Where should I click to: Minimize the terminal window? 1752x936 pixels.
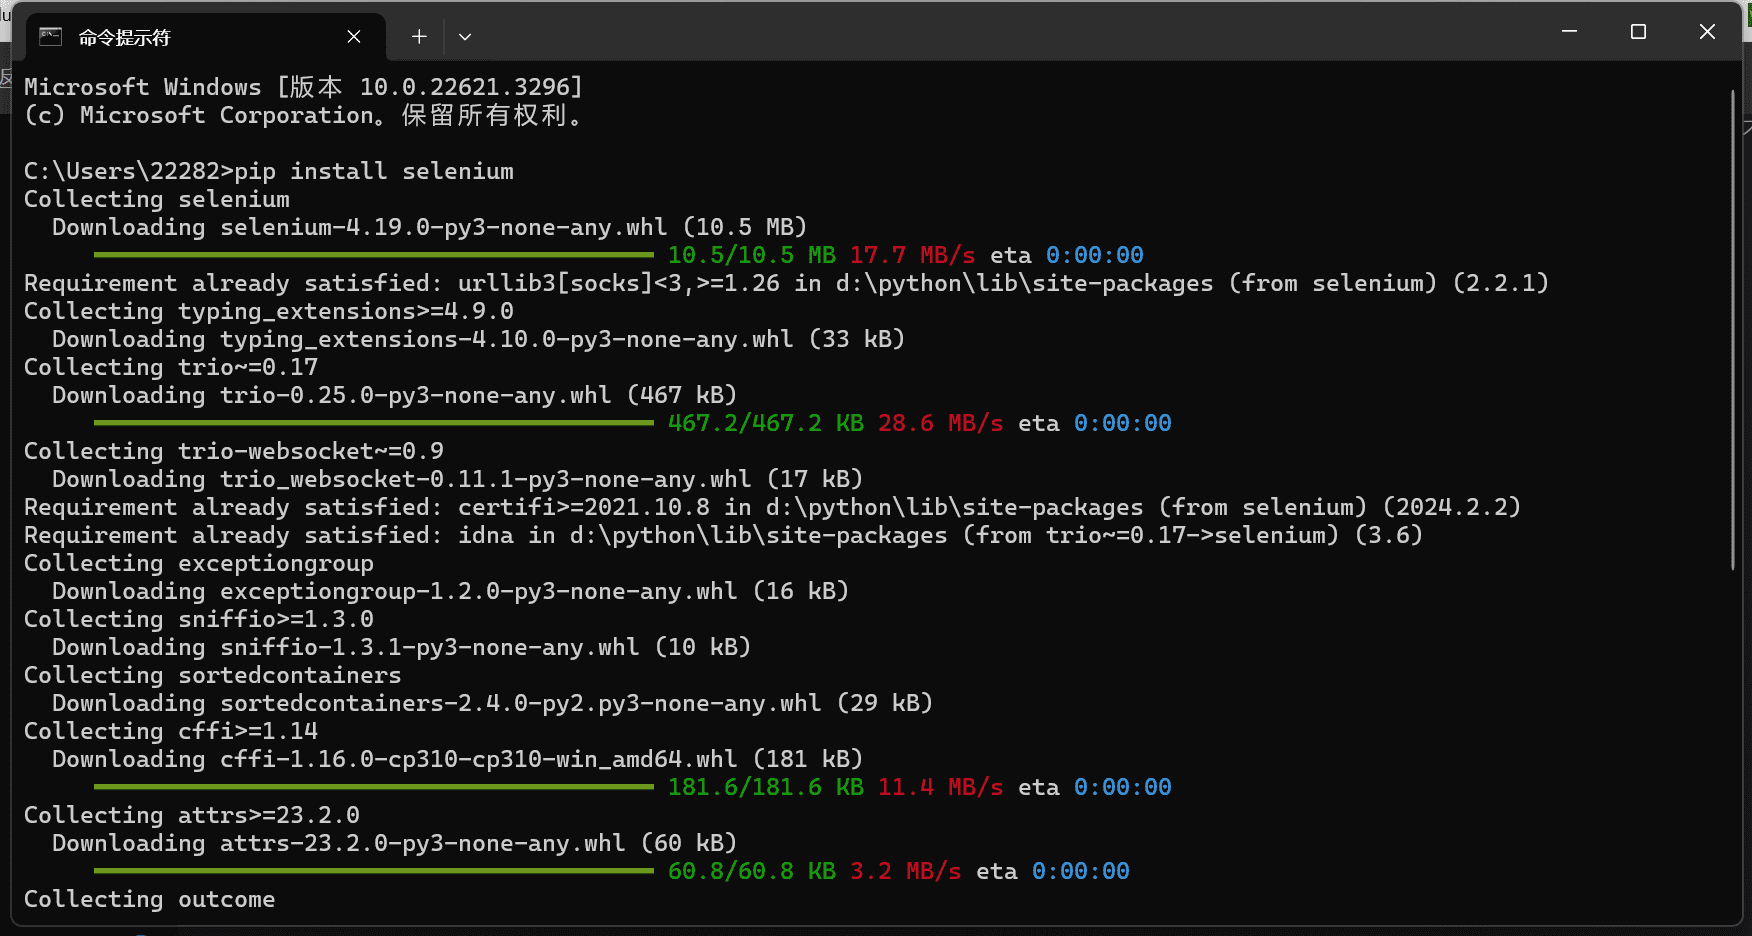point(1569,32)
